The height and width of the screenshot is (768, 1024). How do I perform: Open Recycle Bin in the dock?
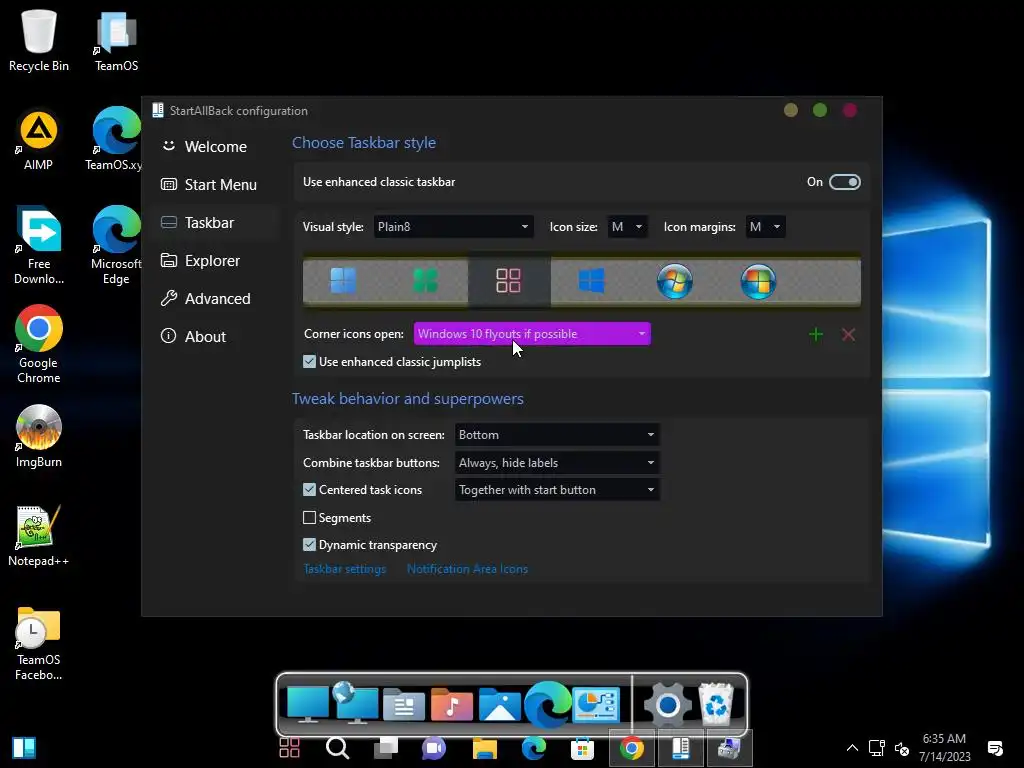pyautogui.click(x=716, y=704)
